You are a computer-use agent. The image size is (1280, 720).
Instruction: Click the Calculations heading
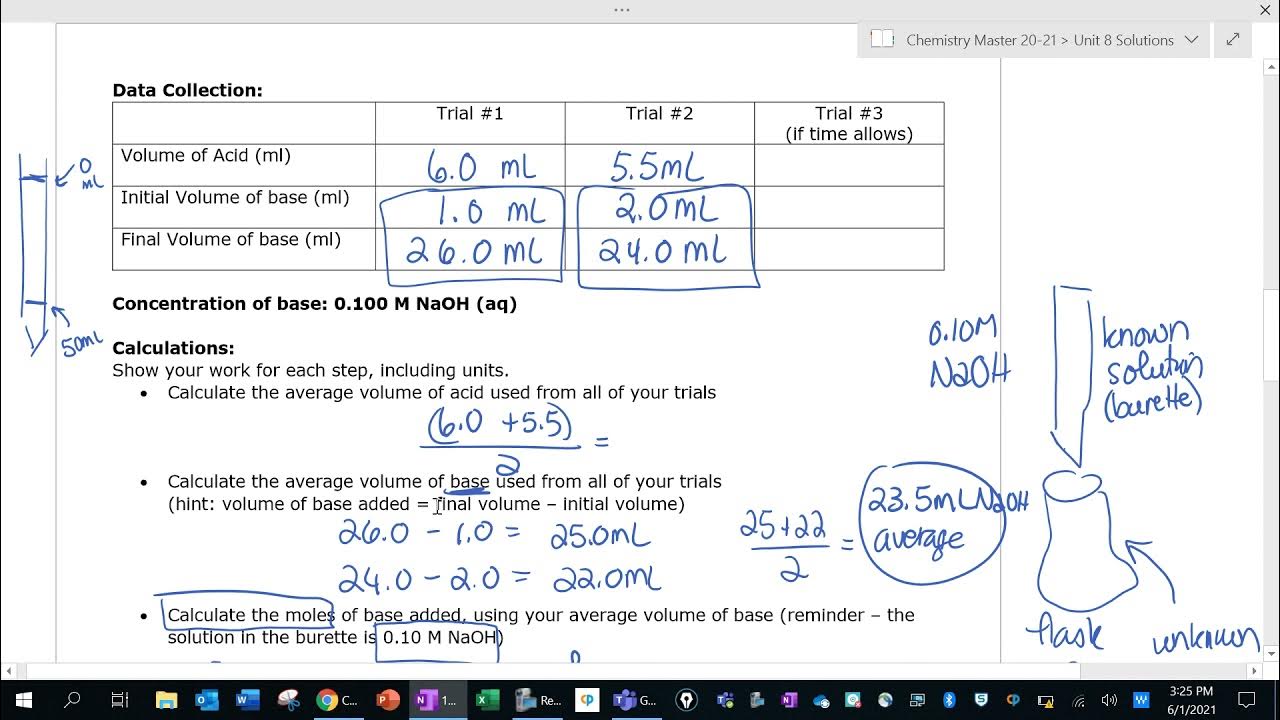pos(173,348)
